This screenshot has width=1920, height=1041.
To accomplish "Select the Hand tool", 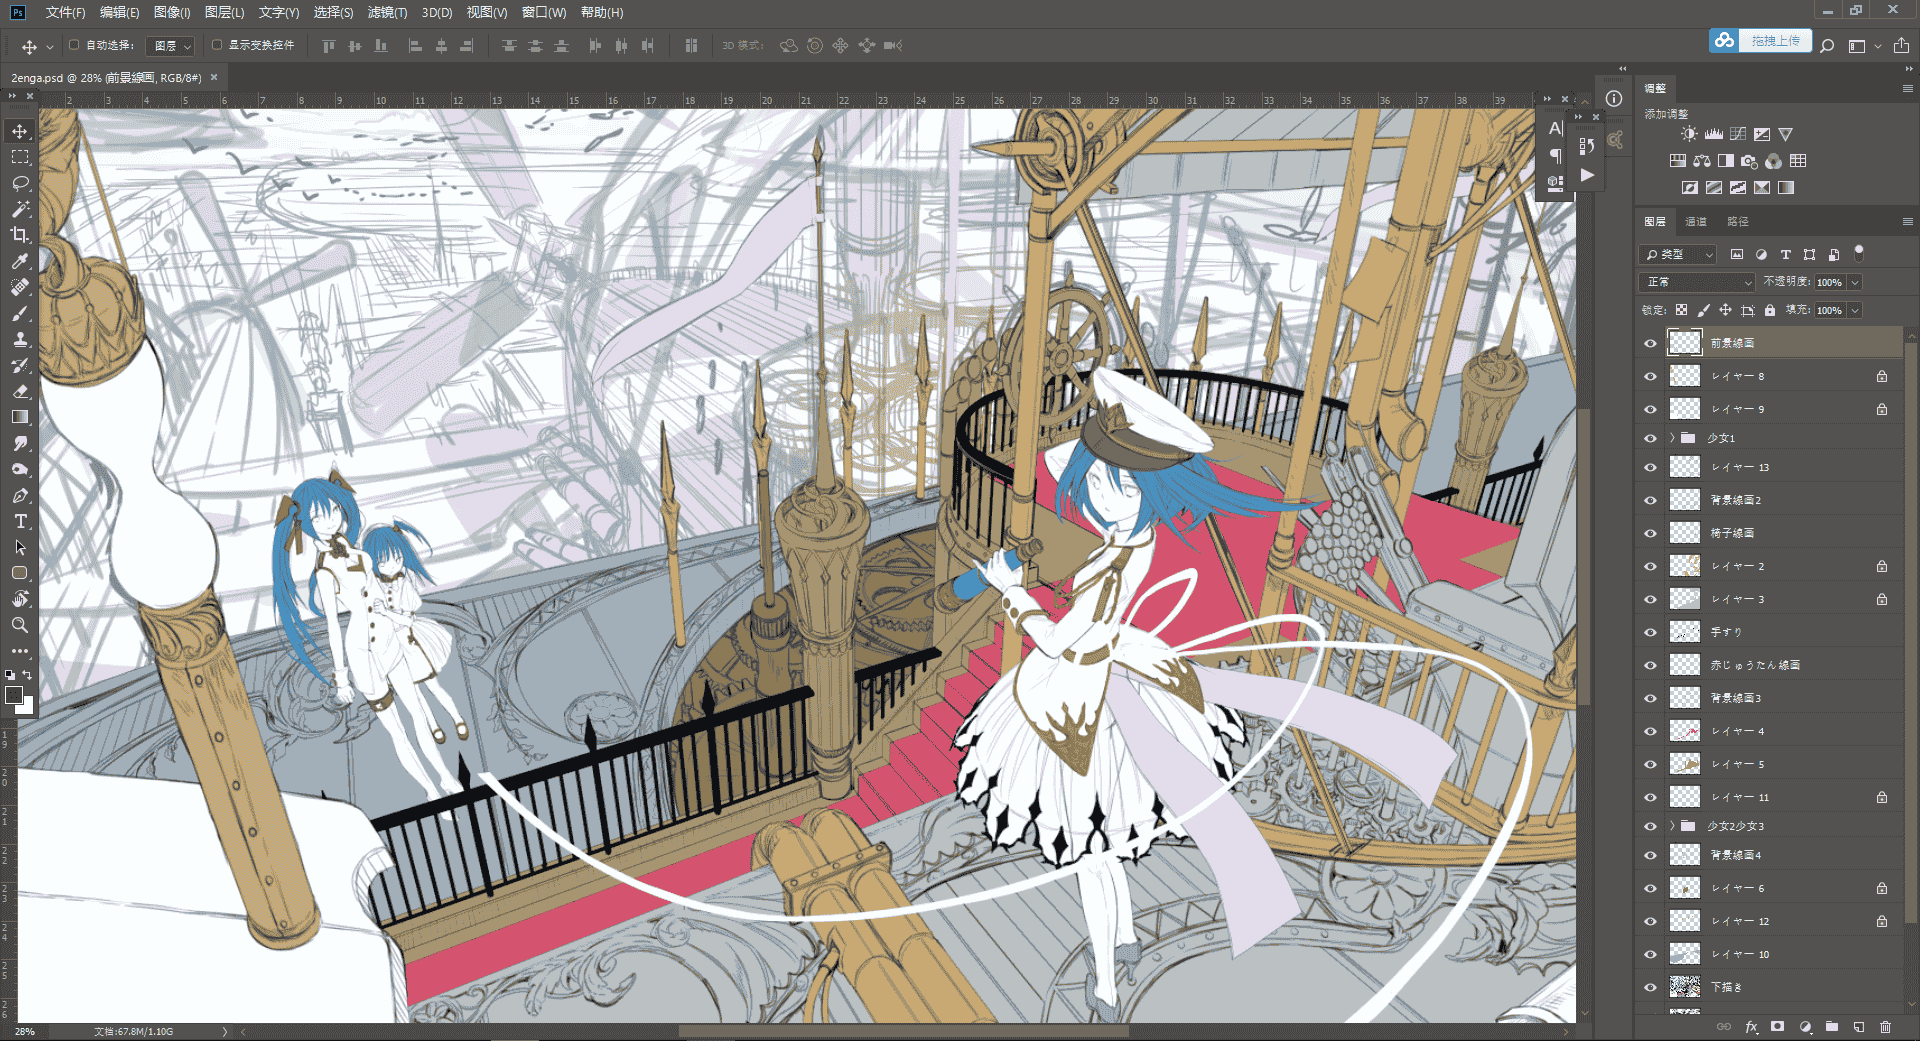I will pyautogui.click(x=20, y=599).
